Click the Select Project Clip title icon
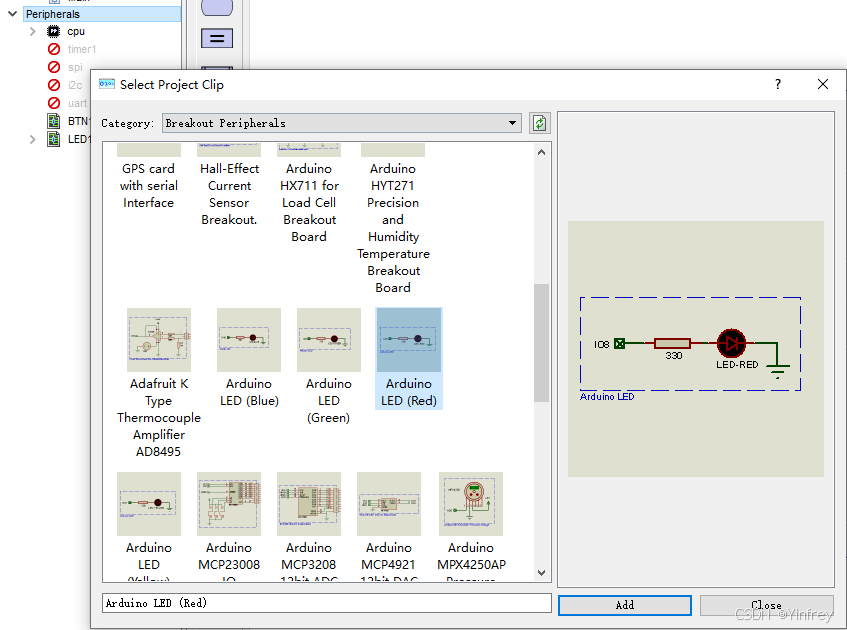This screenshot has height=630, width=847. (x=107, y=84)
